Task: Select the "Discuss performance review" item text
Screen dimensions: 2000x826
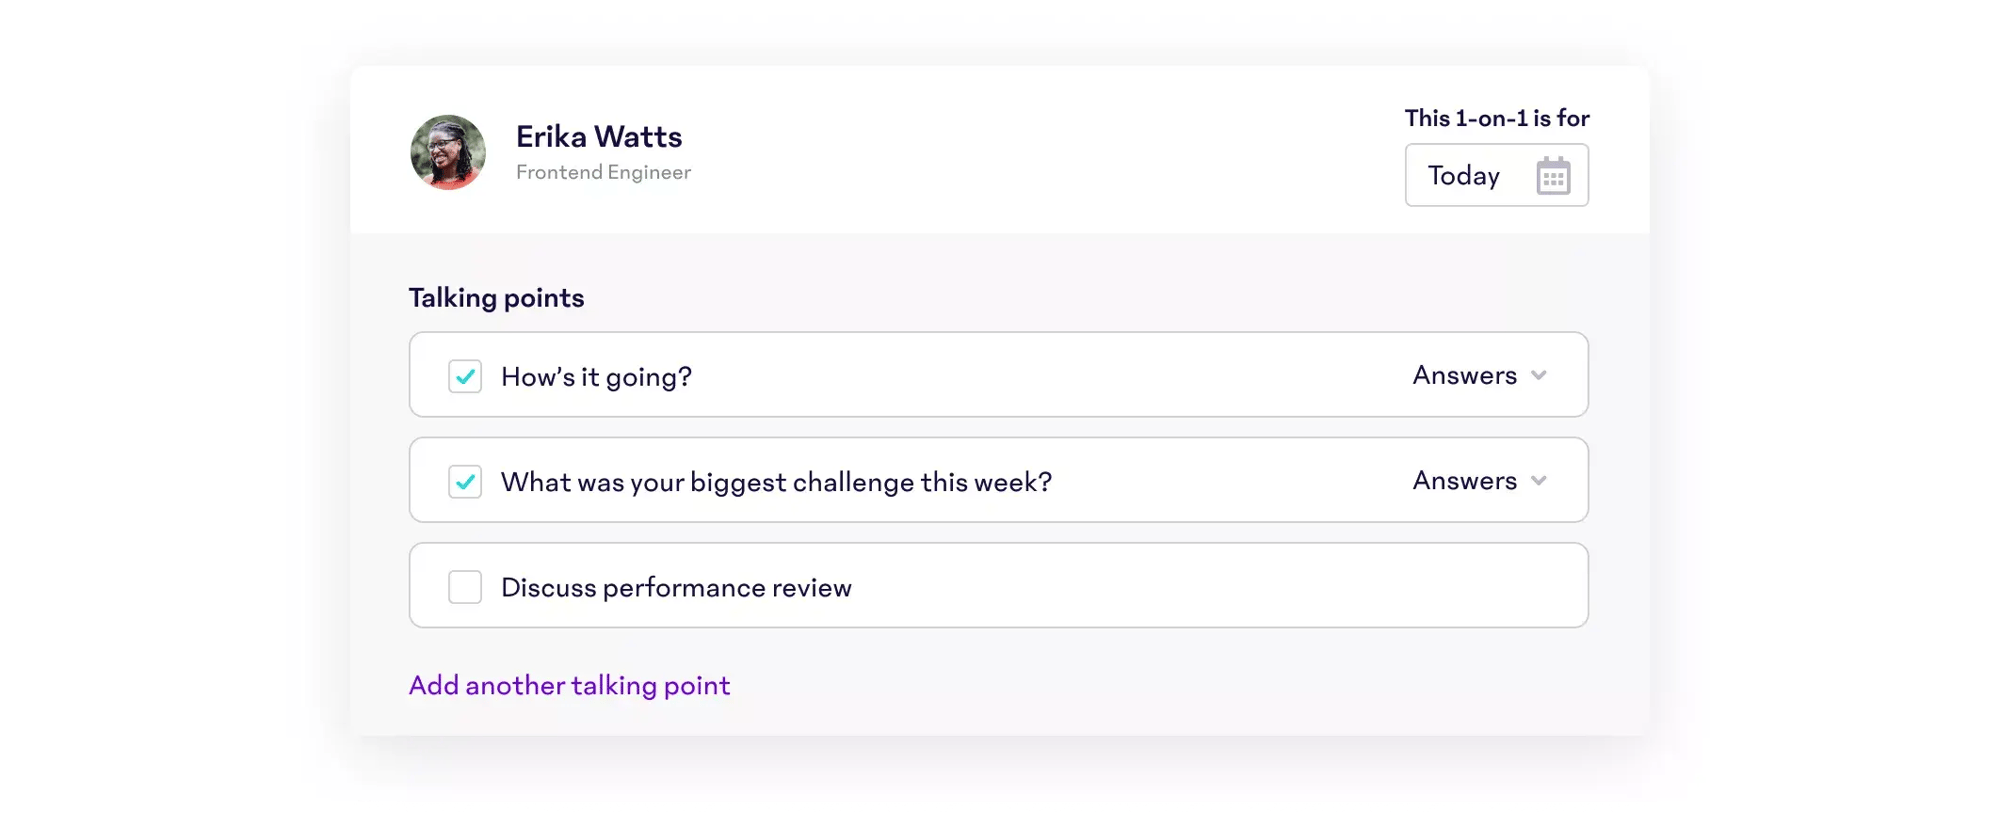Action: click(676, 588)
